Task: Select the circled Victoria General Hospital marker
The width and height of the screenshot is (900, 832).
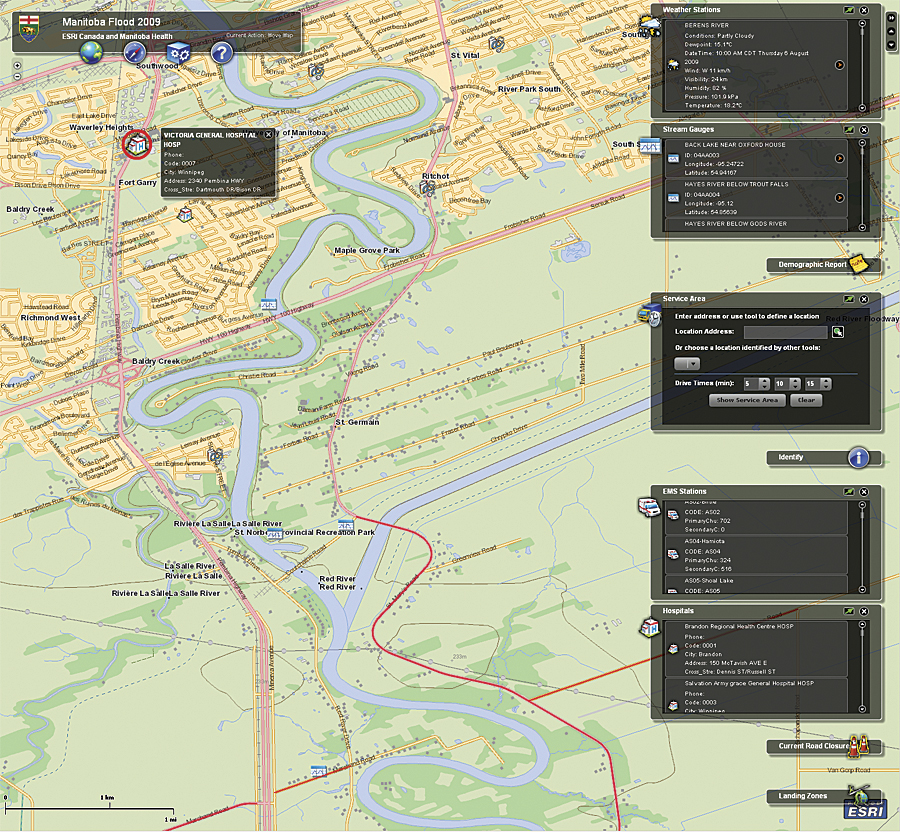Action: point(137,144)
